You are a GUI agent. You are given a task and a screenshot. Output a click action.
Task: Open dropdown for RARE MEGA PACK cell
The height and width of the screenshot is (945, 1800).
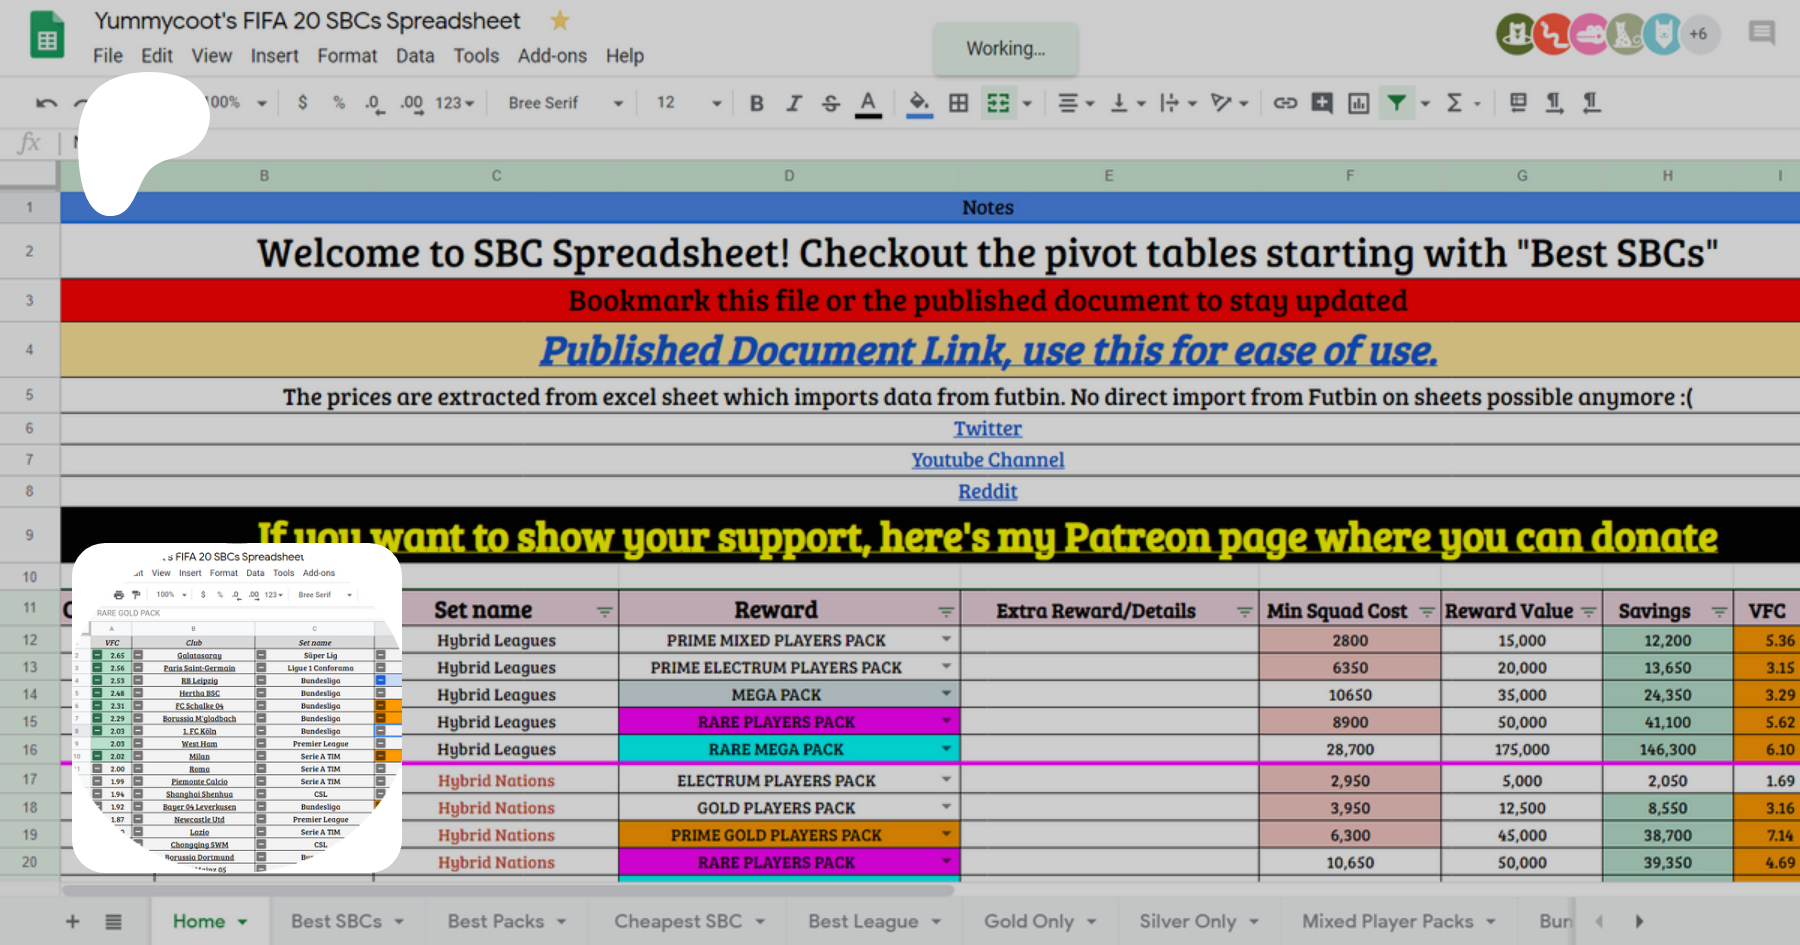tap(945, 749)
